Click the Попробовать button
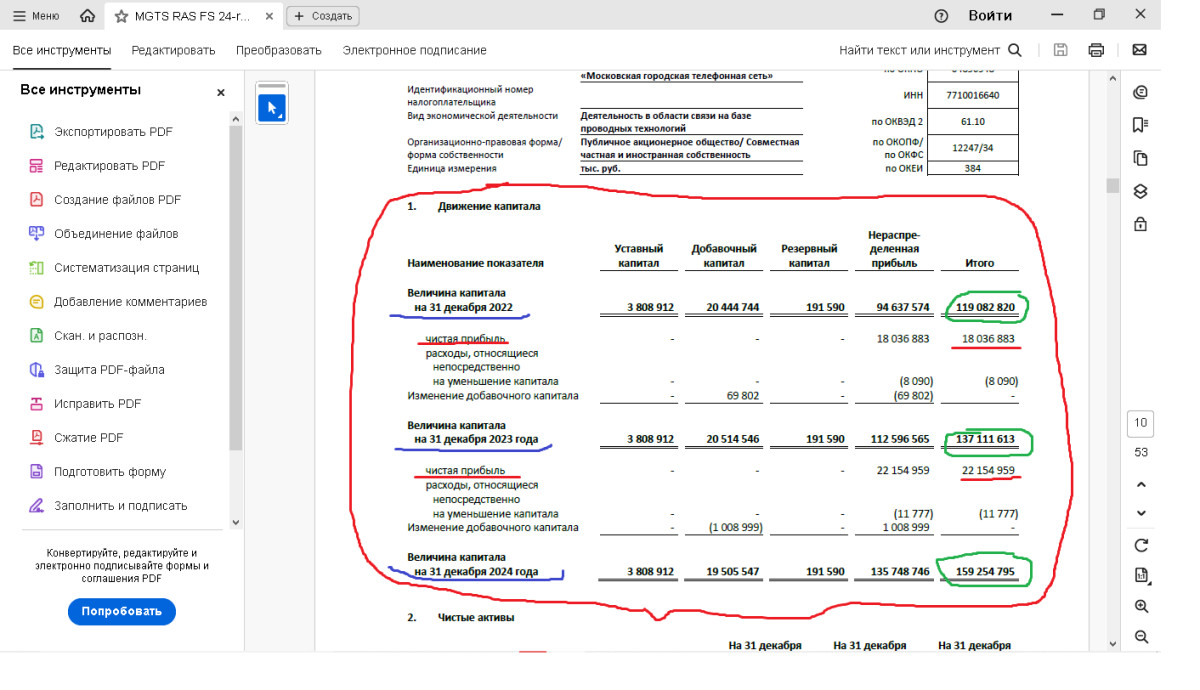 pyautogui.click(x=122, y=612)
